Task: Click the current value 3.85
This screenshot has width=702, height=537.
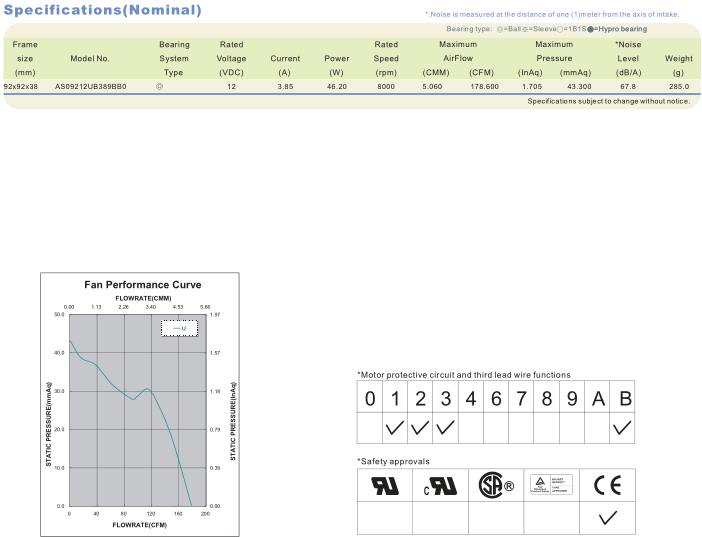Action: 285,86
